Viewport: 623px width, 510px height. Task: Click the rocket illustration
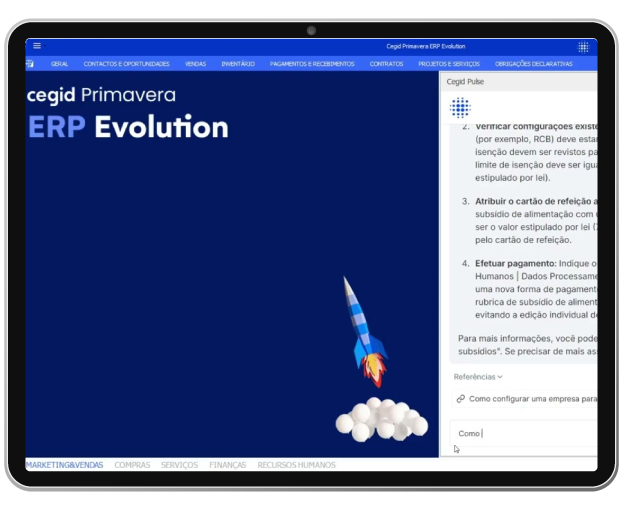(x=366, y=332)
